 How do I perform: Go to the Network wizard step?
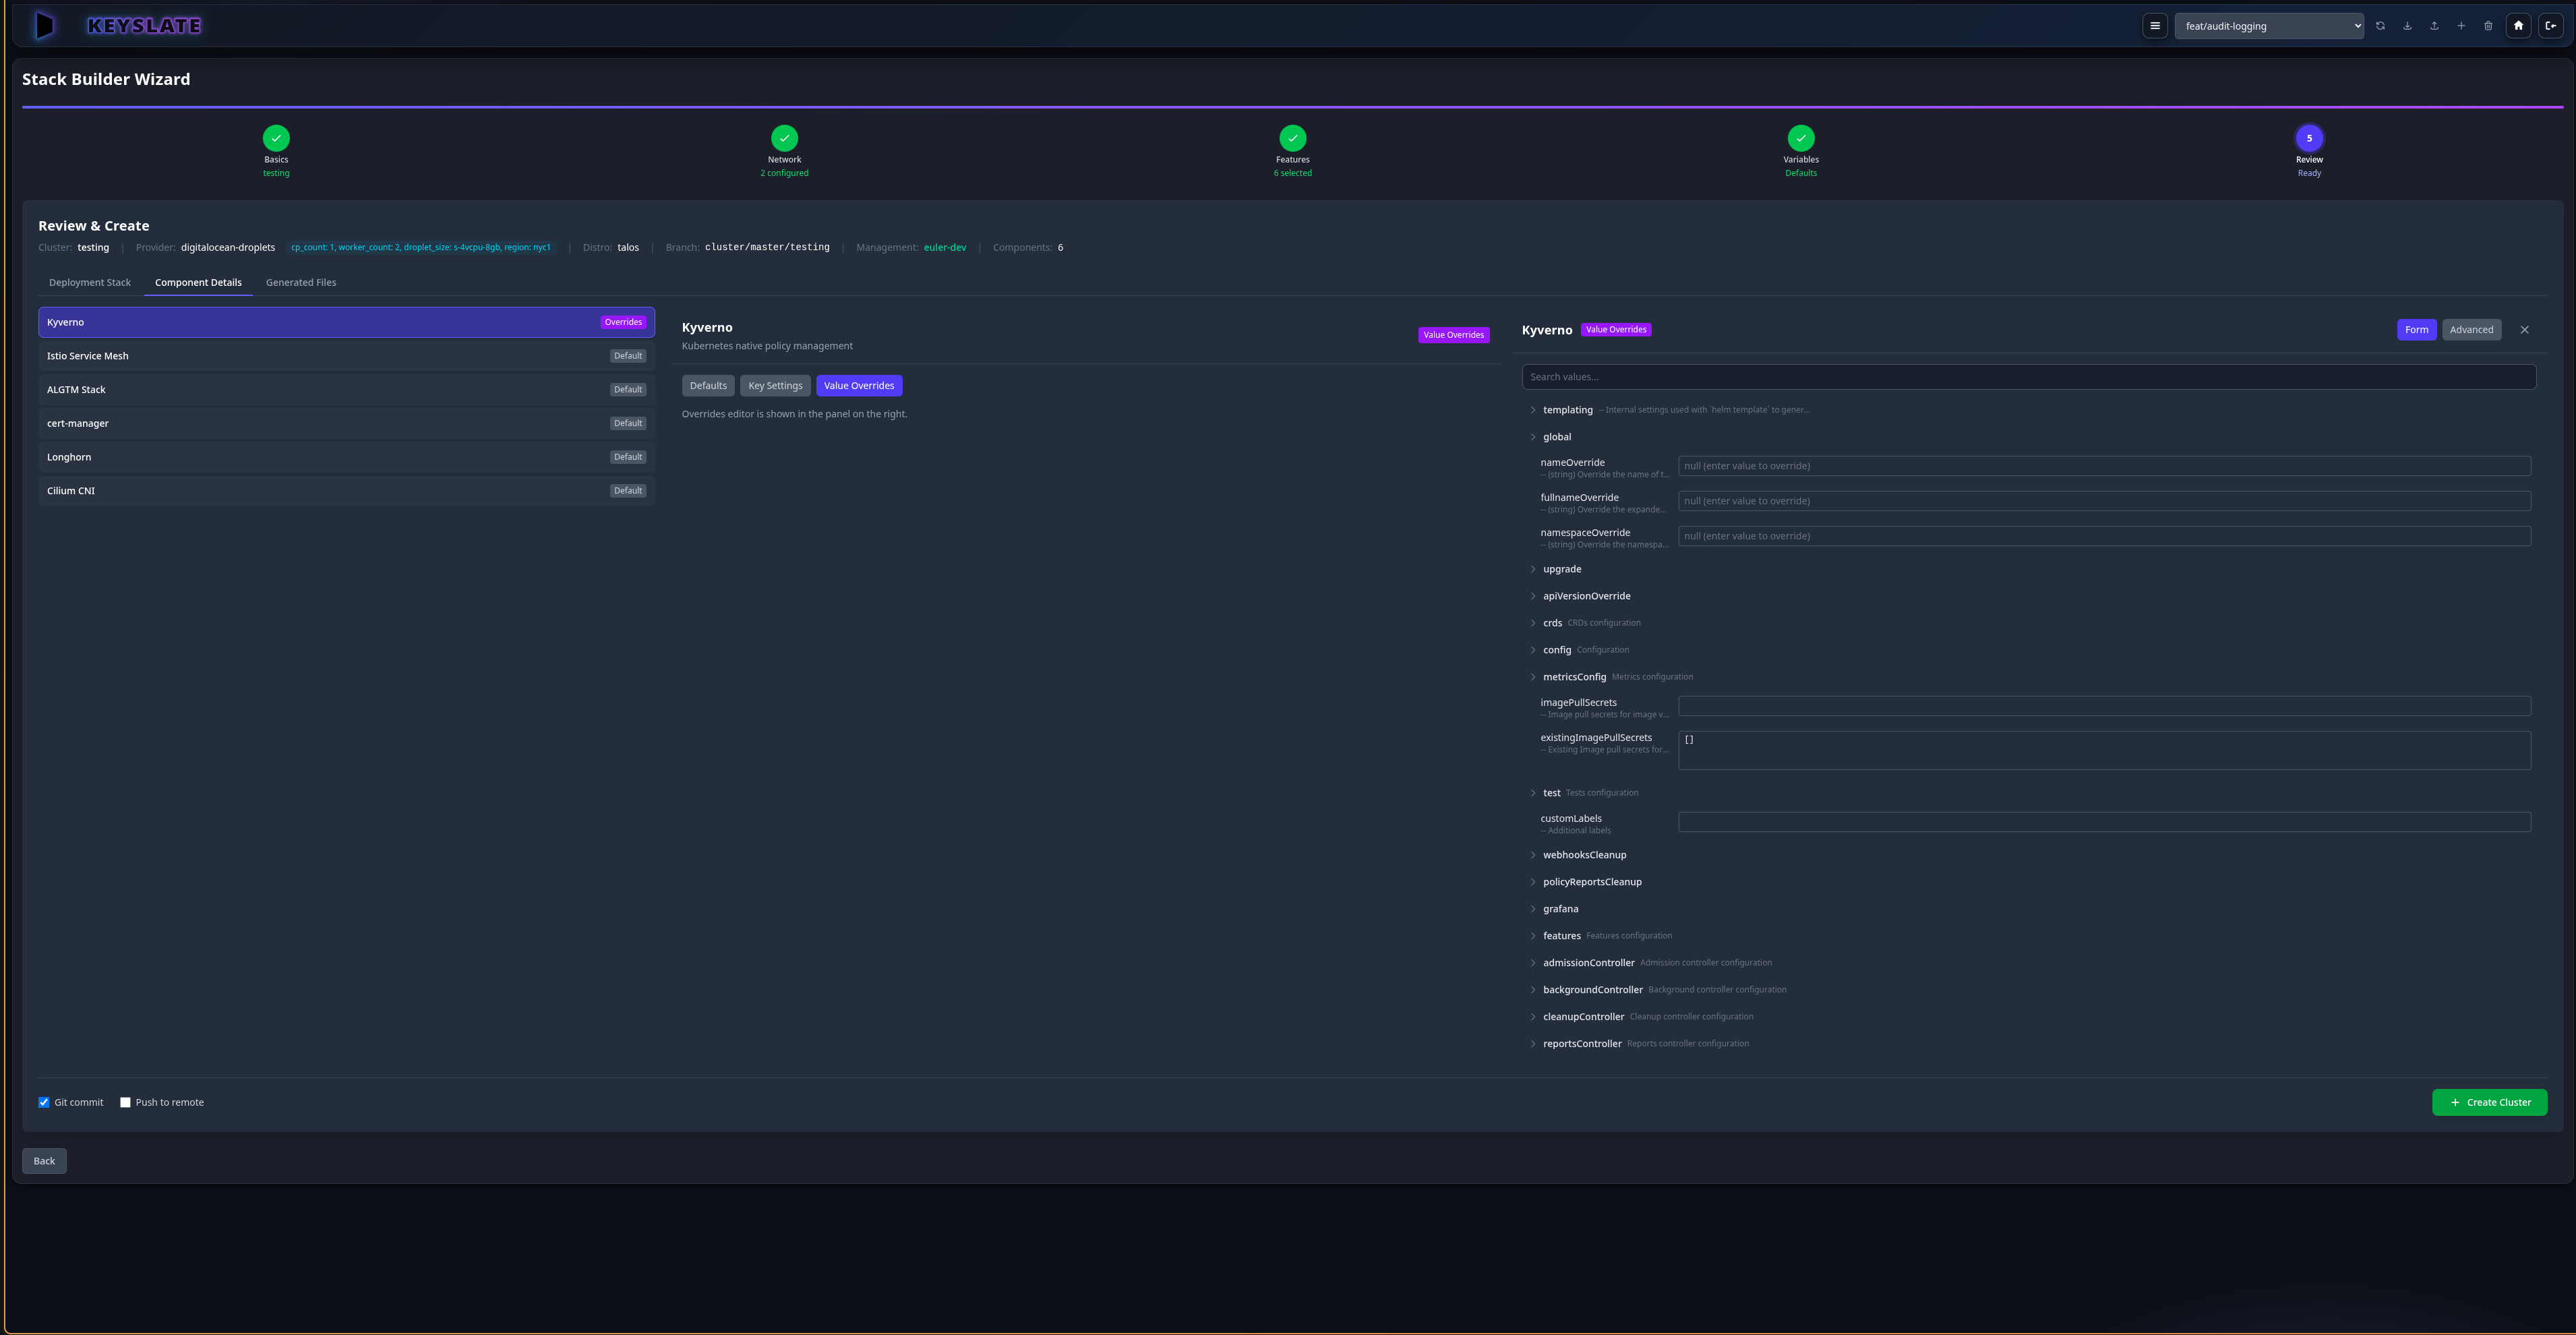[x=784, y=138]
